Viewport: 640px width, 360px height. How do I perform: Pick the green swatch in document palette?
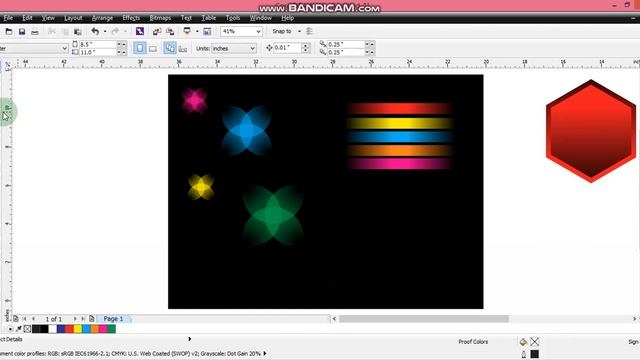coord(111,329)
